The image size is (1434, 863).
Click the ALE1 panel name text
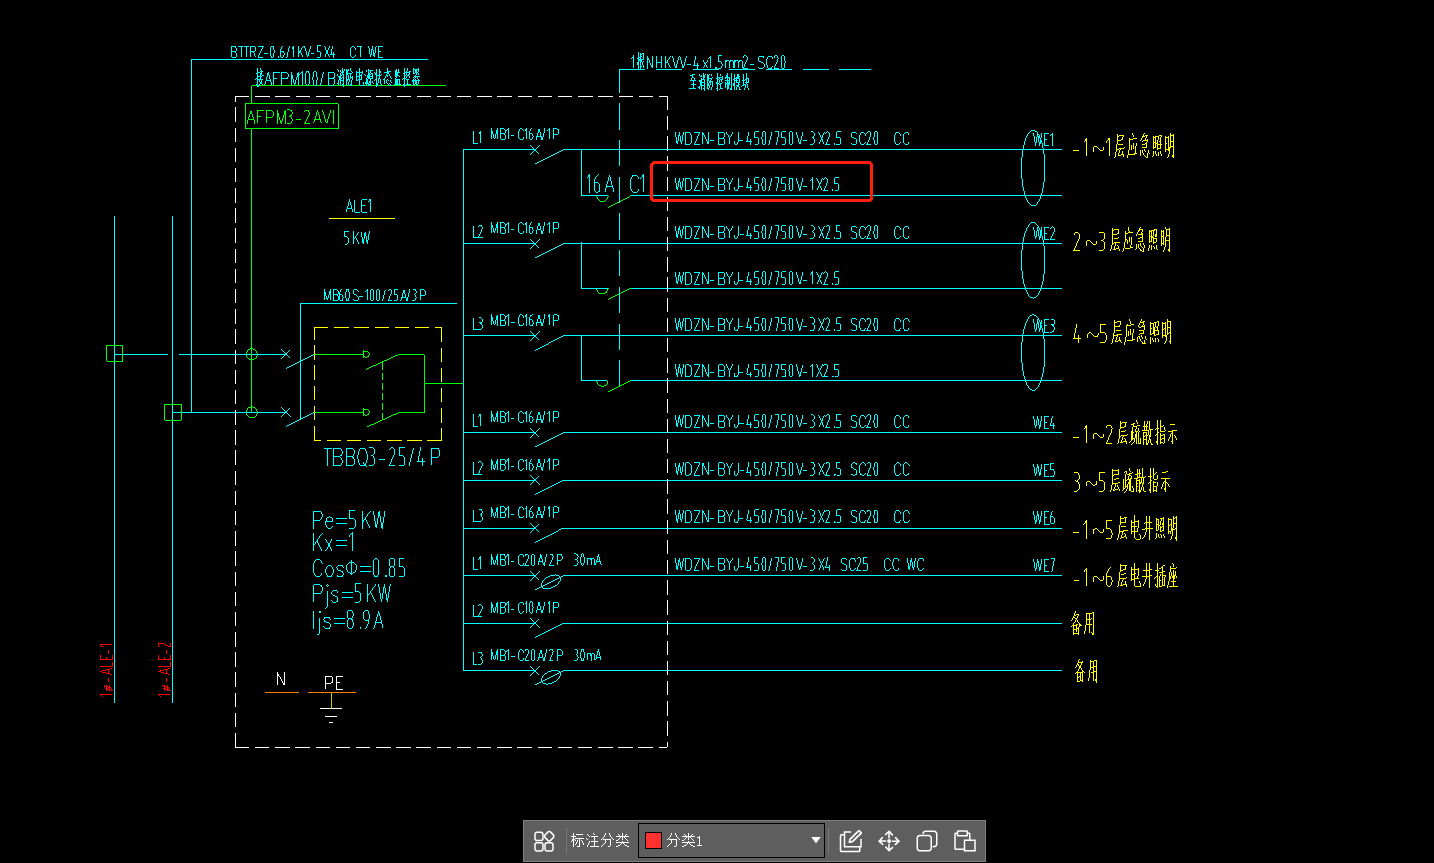pos(359,207)
